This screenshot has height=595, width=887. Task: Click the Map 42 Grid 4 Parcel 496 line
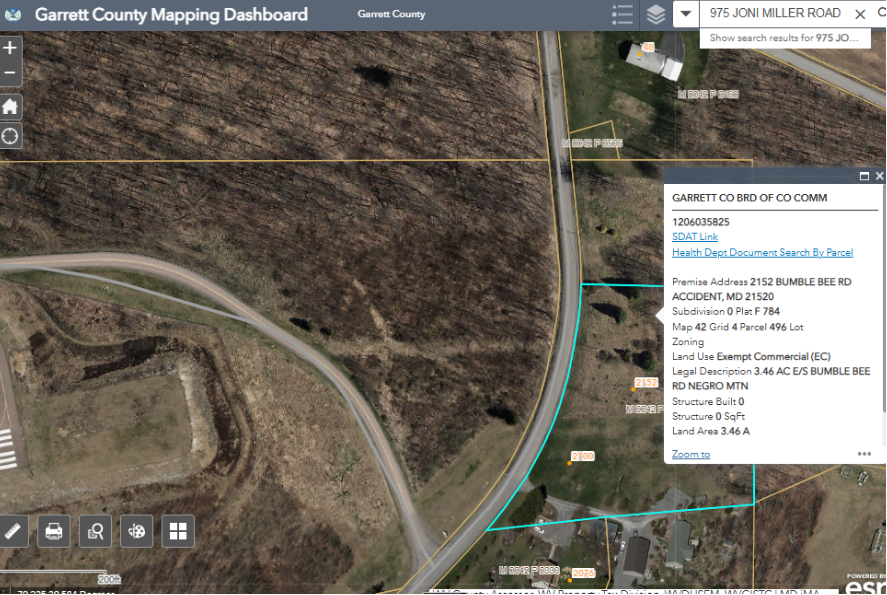pos(738,327)
